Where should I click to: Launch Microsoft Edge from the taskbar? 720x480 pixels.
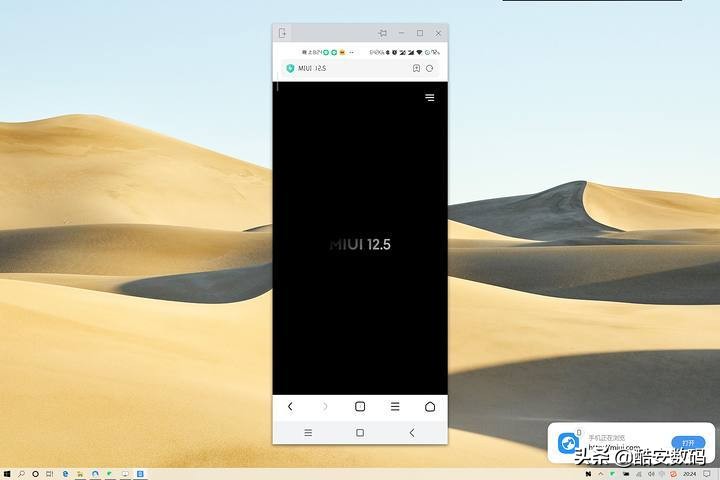[x=65, y=474]
